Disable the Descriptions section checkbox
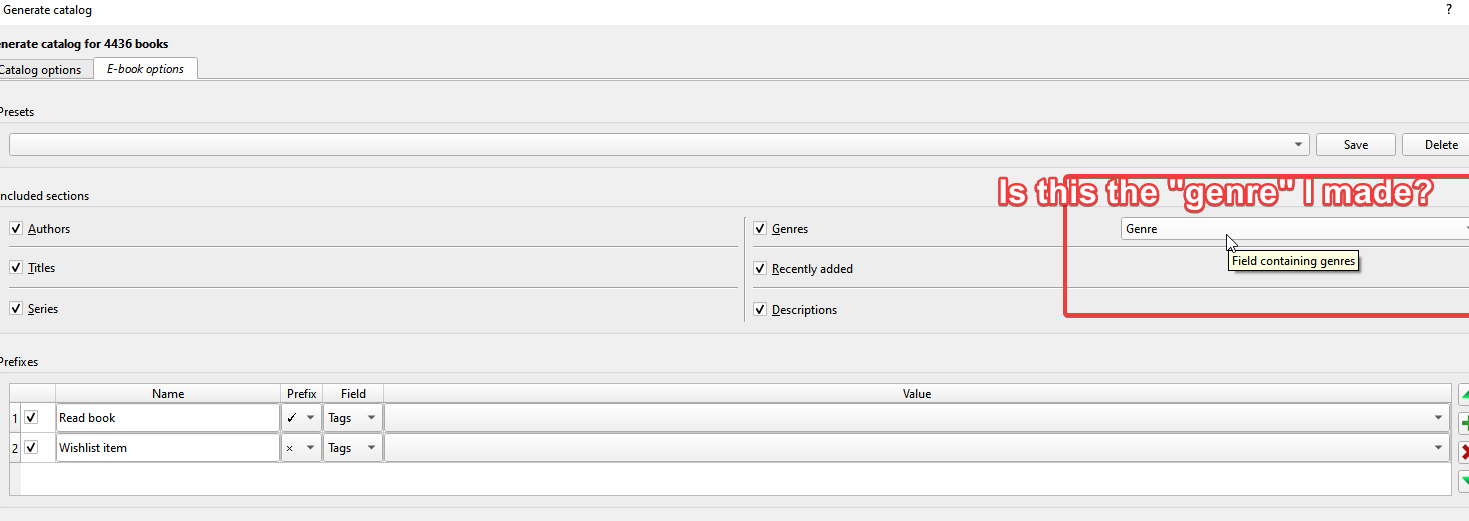The width and height of the screenshot is (1469, 521). [761, 310]
